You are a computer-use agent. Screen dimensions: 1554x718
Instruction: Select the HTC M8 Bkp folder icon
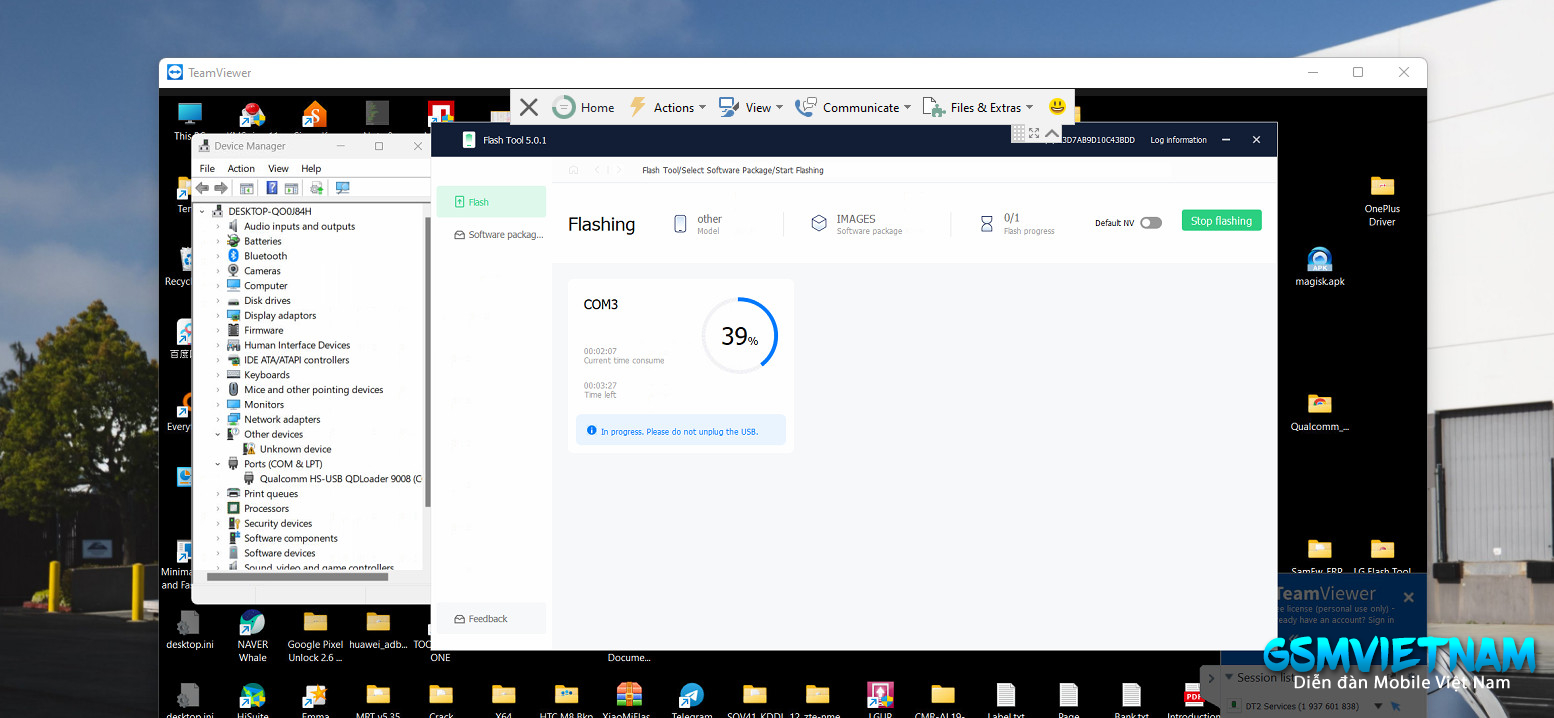point(566,700)
